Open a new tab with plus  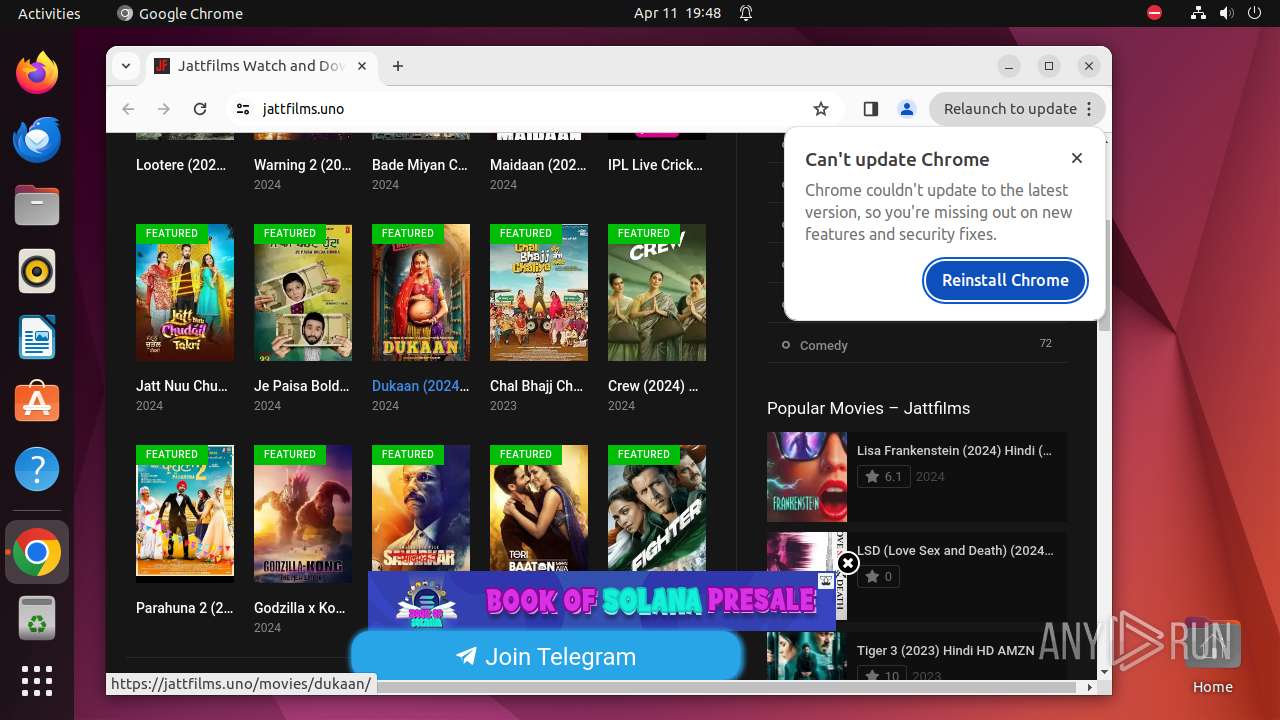click(398, 66)
